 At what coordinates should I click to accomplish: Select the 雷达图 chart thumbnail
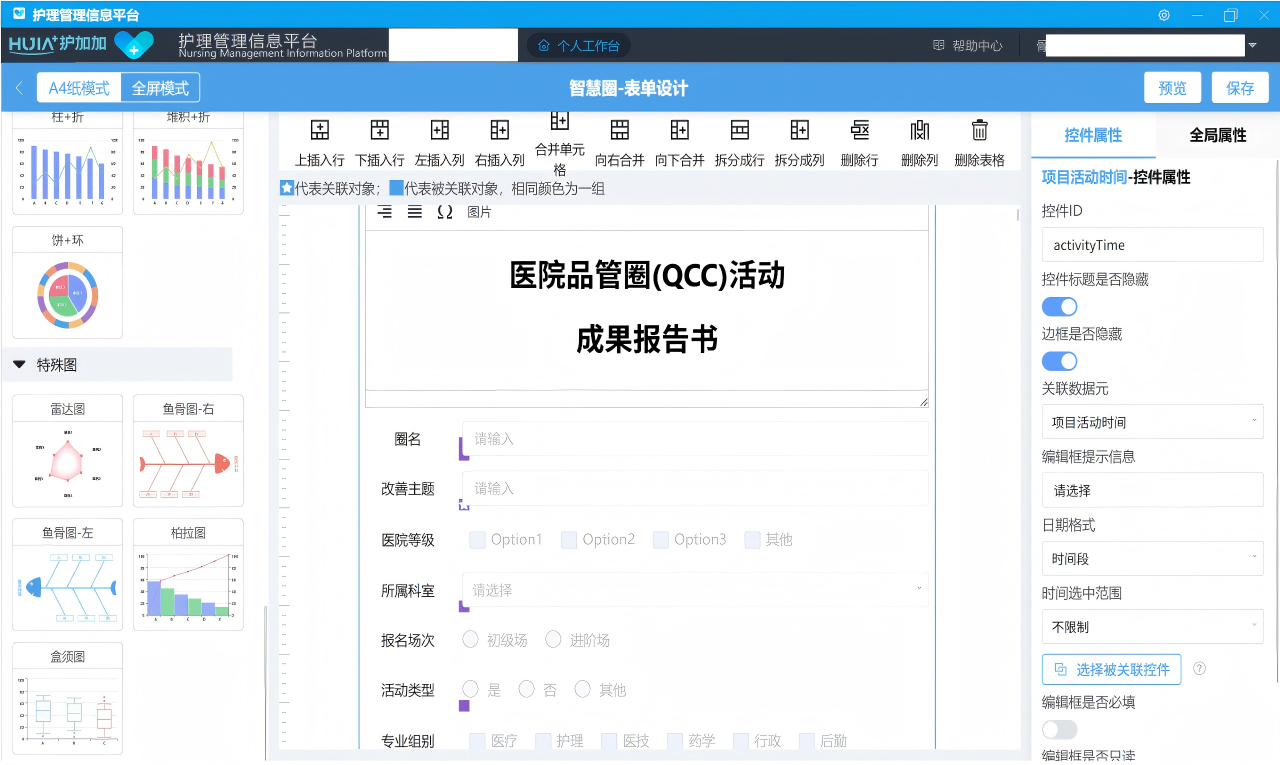coord(67,451)
